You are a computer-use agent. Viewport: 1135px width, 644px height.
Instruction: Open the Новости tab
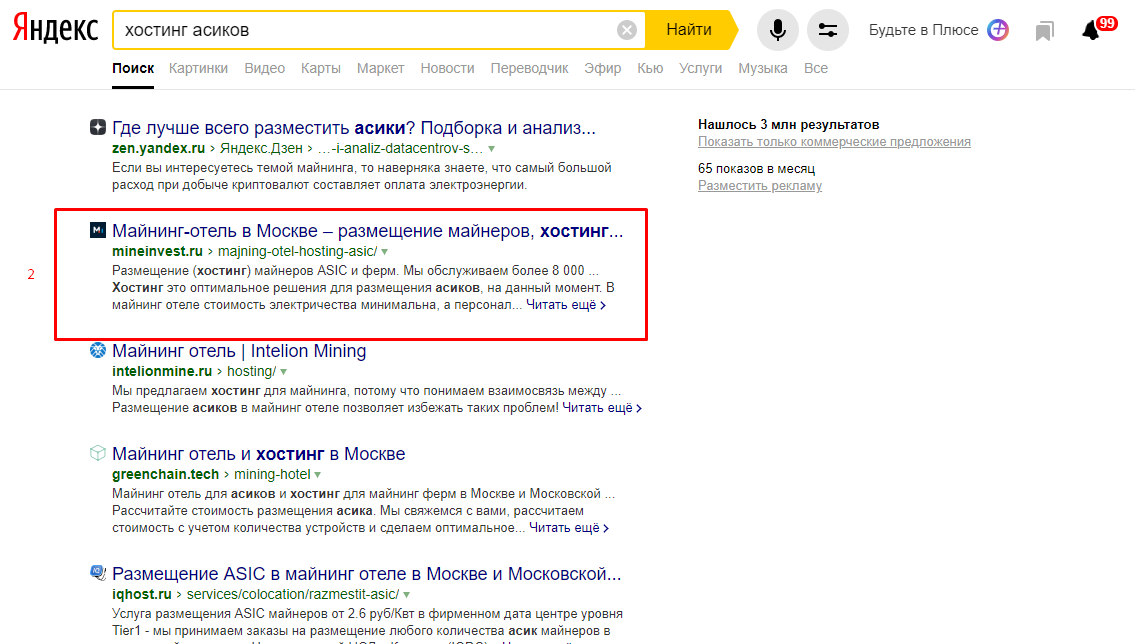pyautogui.click(x=447, y=68)
